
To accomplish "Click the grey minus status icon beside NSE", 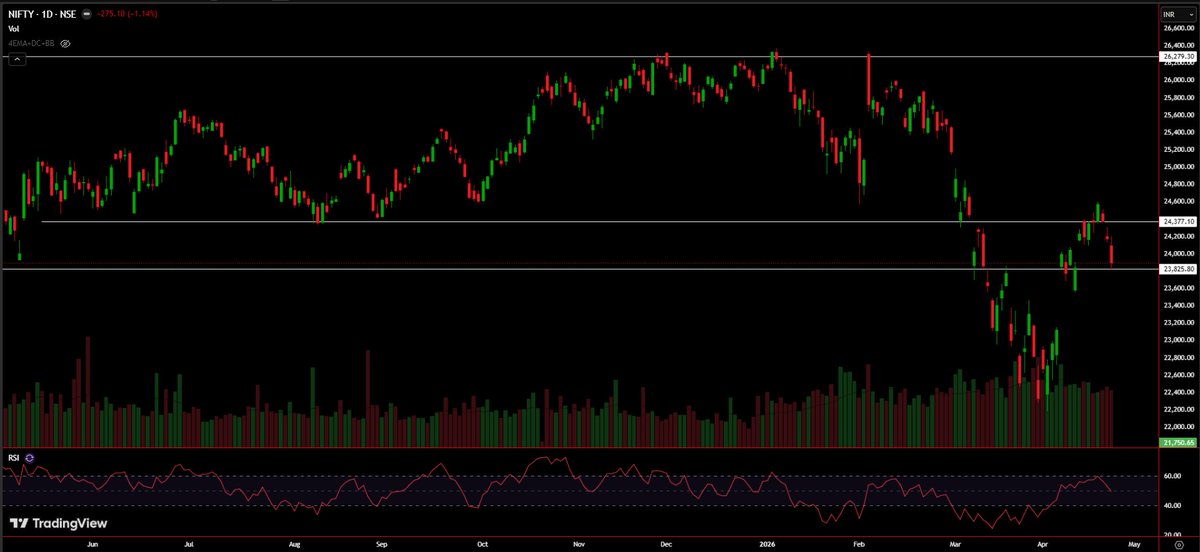I will point(85,15).
